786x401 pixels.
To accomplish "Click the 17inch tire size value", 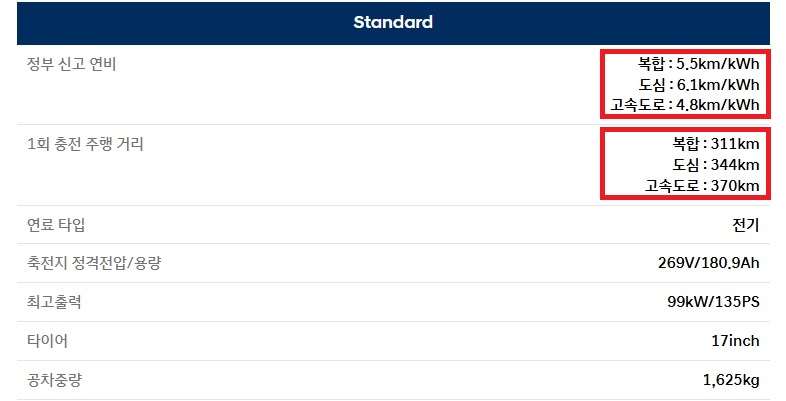I will click(735, 341).
